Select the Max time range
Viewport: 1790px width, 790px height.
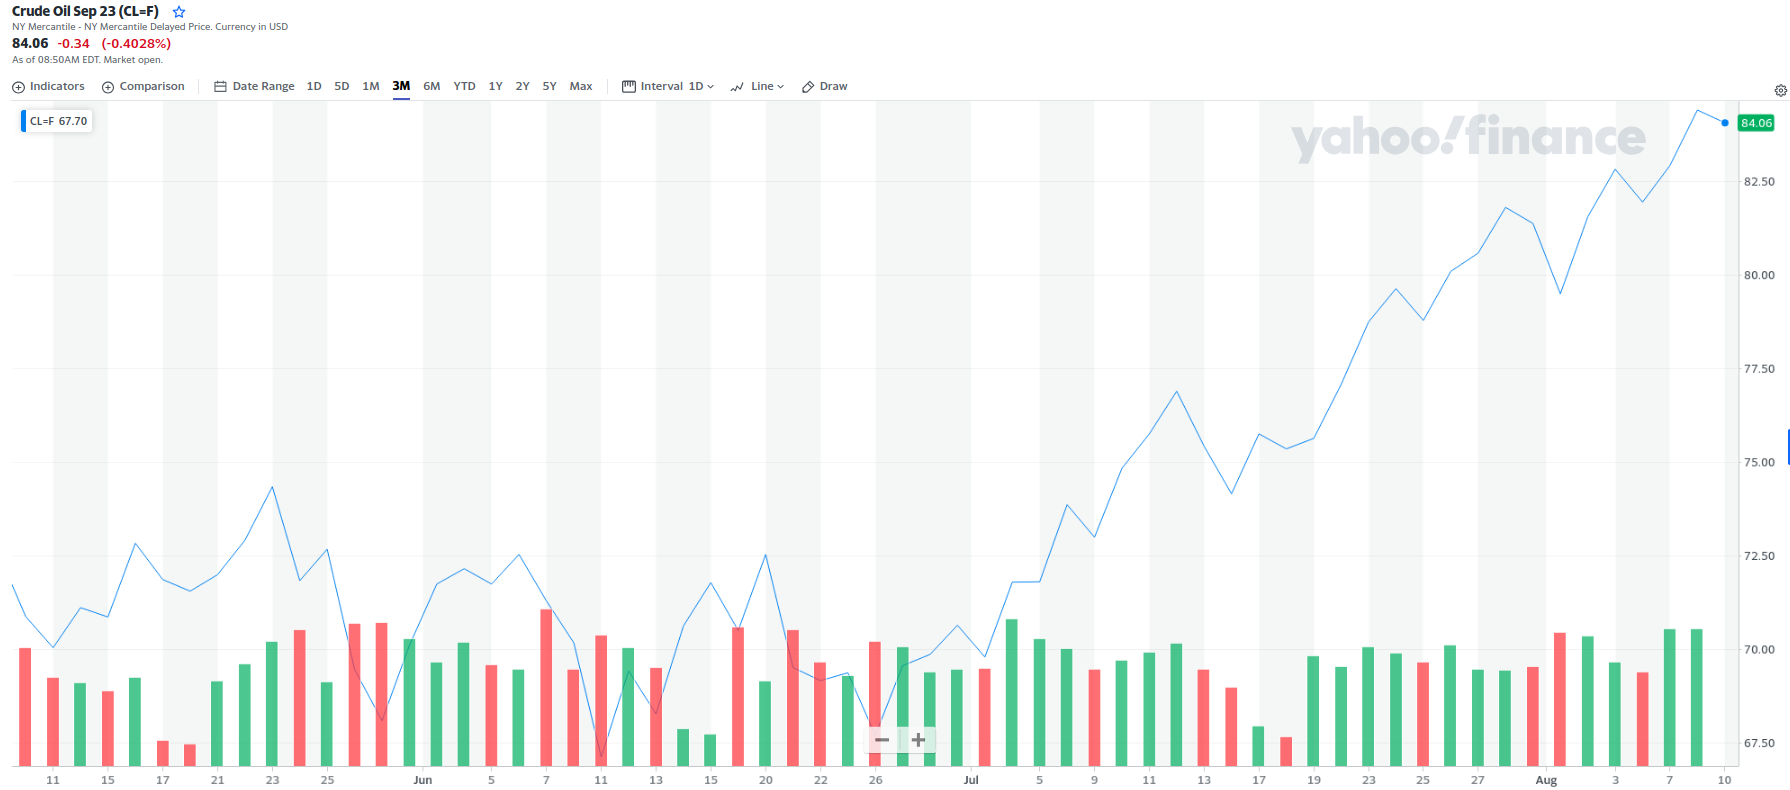(x=581, y=86)
